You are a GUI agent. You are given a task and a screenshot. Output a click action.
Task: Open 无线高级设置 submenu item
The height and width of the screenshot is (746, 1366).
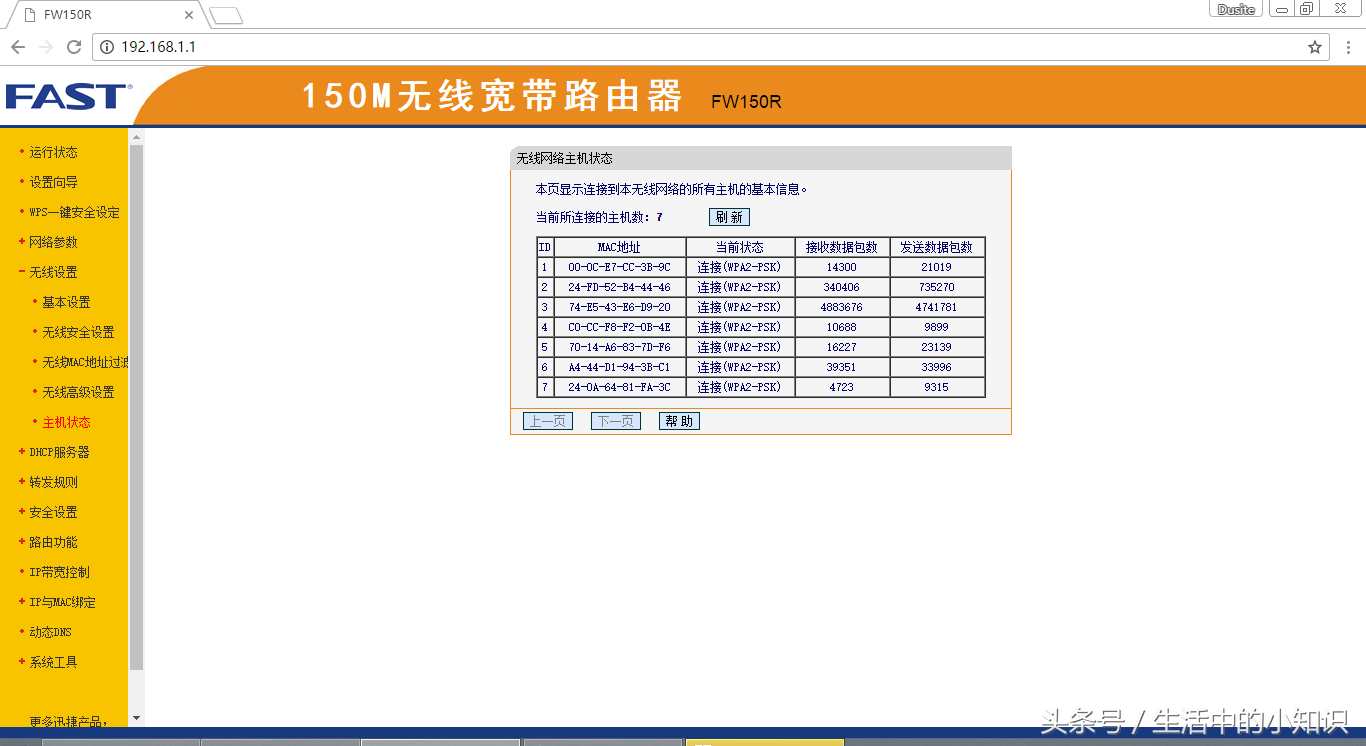pos(78,392)
